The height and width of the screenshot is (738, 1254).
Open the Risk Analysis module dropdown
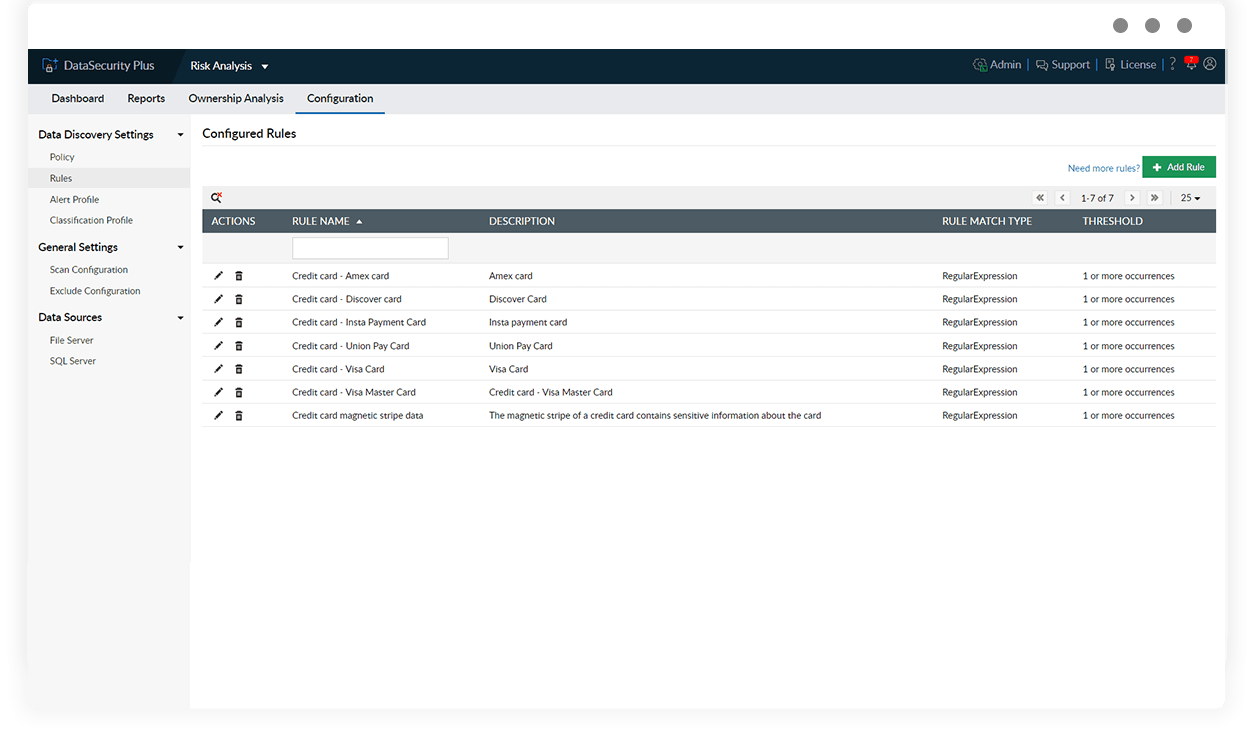229,66
